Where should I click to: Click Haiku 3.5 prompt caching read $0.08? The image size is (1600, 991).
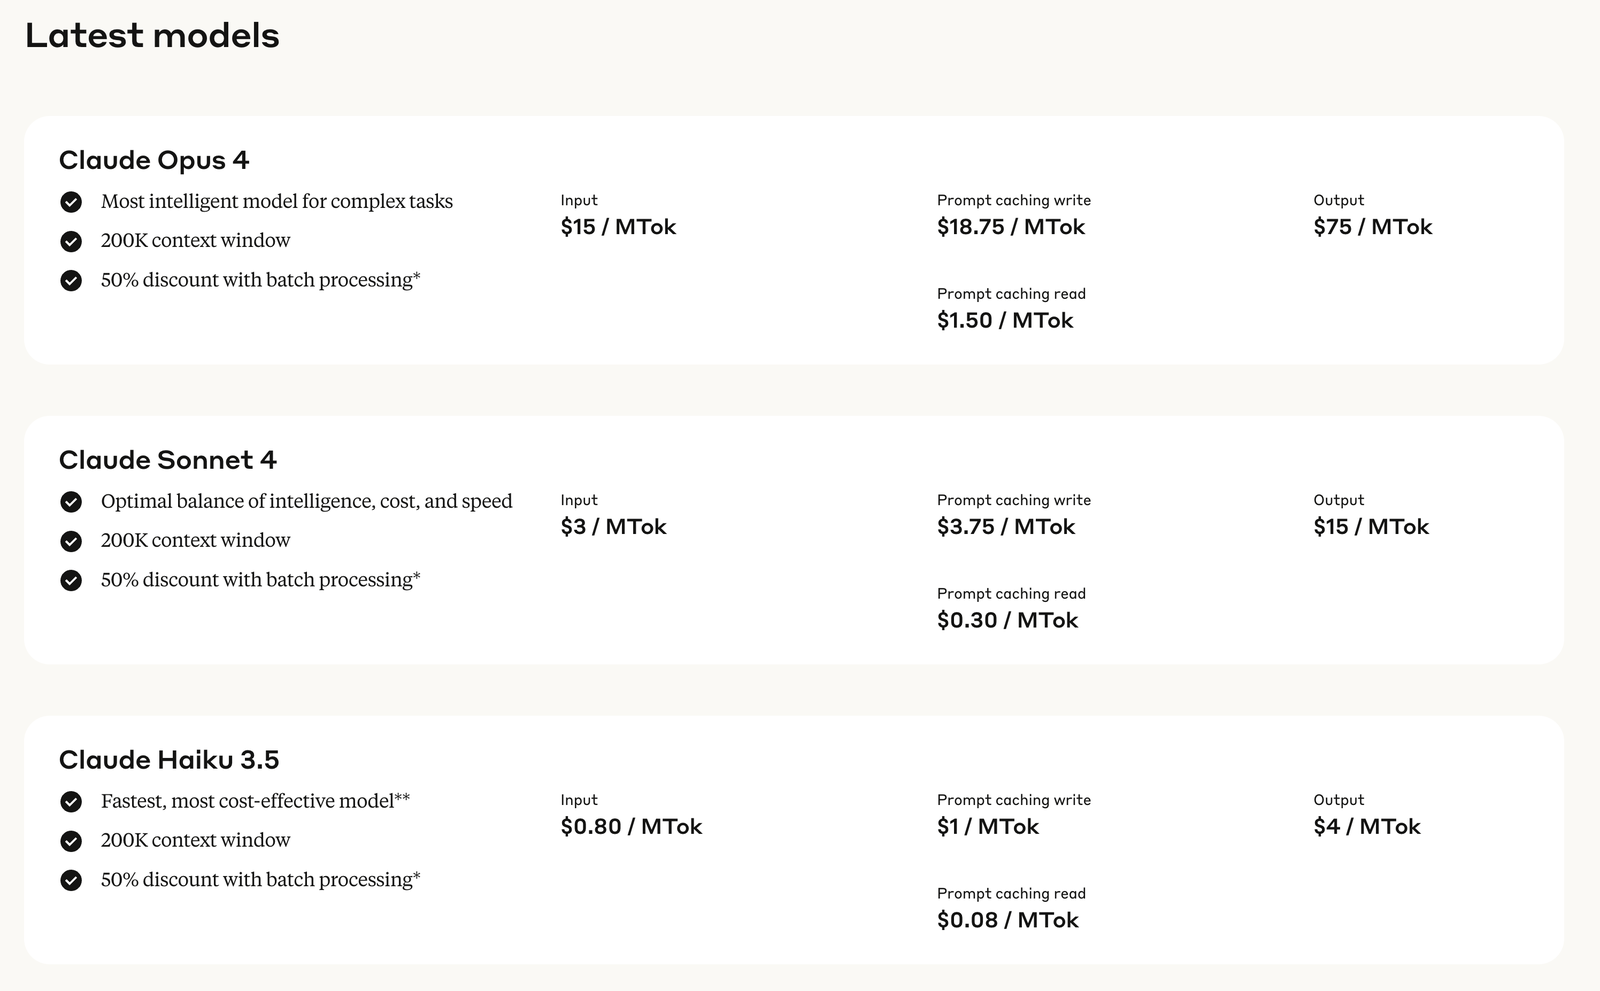(1008, 920)
